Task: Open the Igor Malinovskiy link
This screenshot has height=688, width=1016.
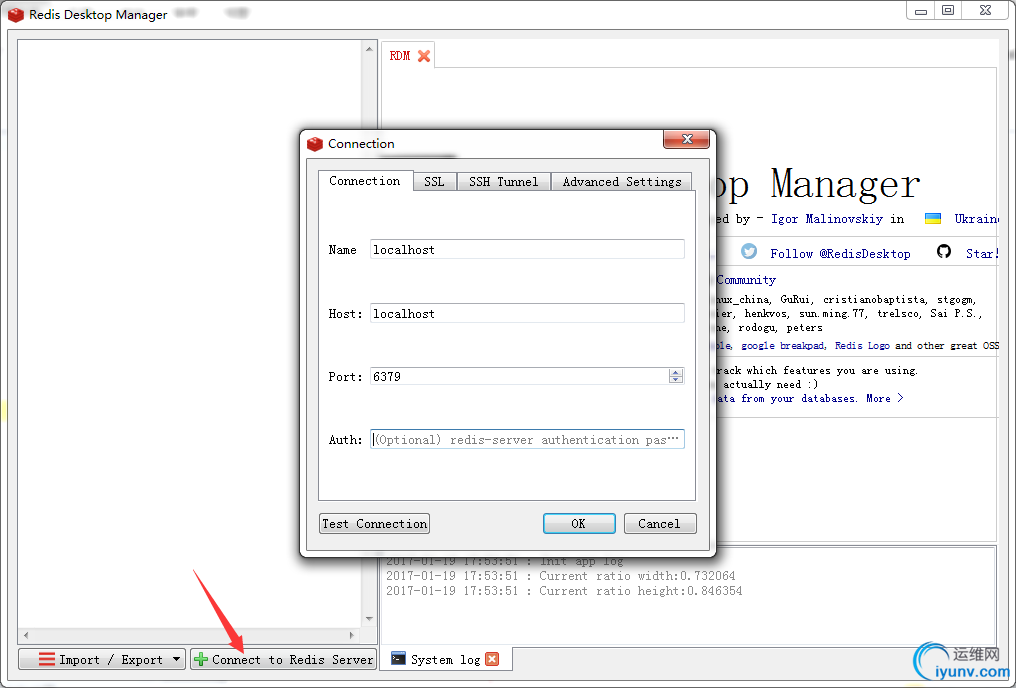Action: coord(827,219)
